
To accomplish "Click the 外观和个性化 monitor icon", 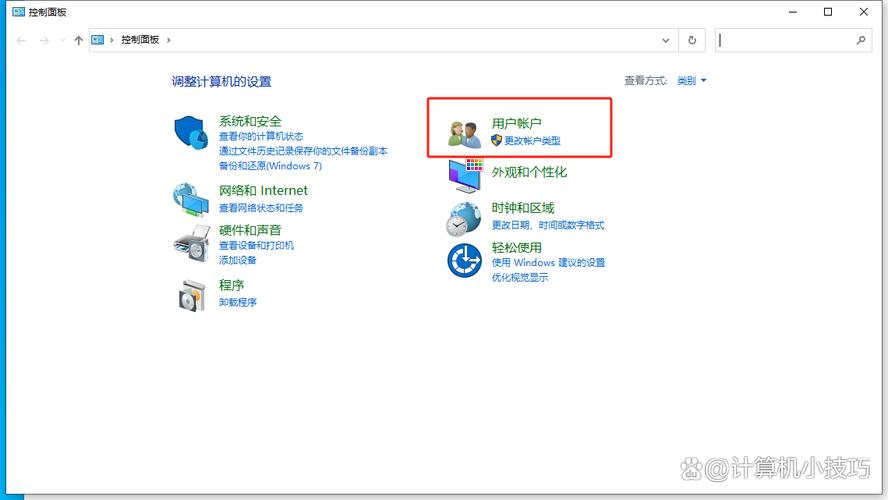I will [x=464, y=176].
